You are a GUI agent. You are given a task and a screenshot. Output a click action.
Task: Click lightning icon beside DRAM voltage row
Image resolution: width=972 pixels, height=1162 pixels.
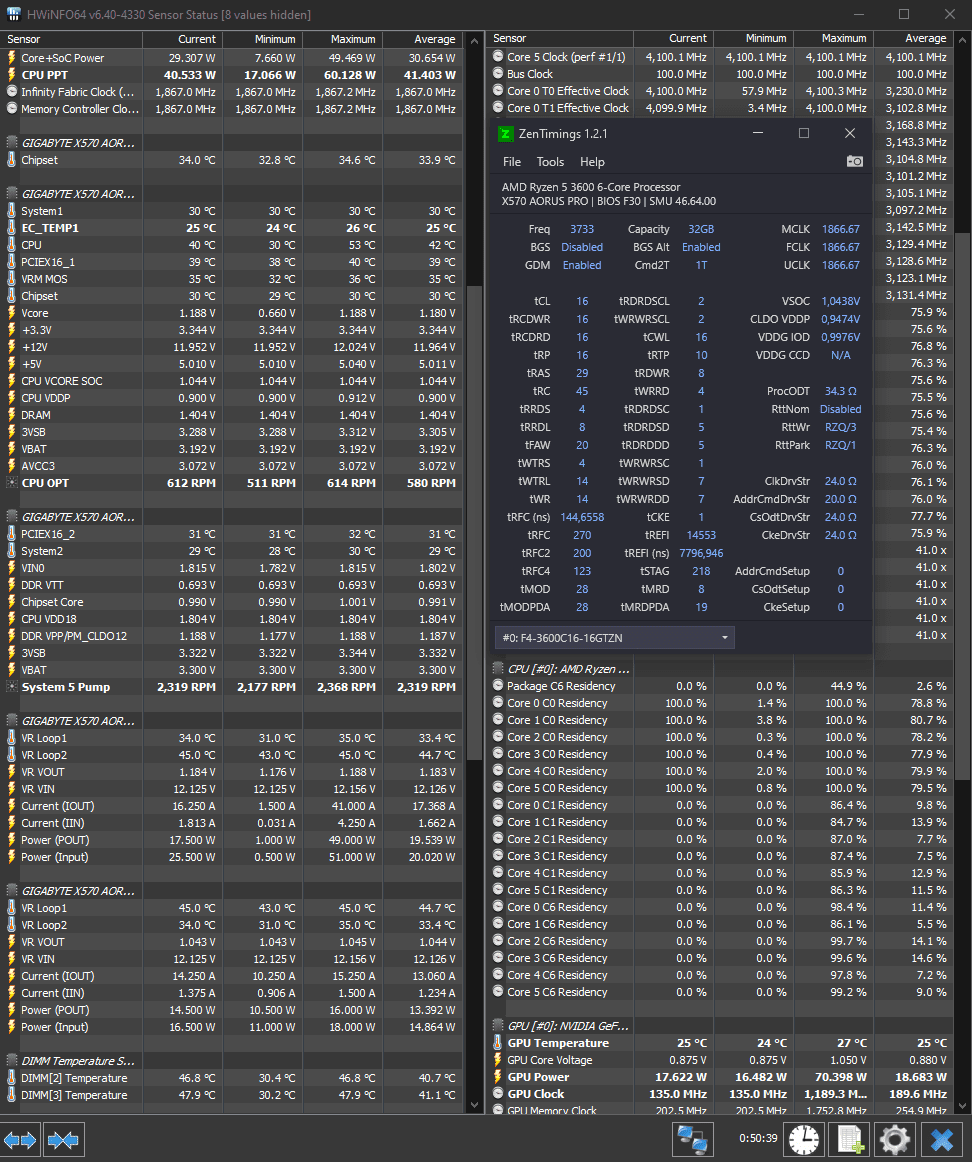11,415
